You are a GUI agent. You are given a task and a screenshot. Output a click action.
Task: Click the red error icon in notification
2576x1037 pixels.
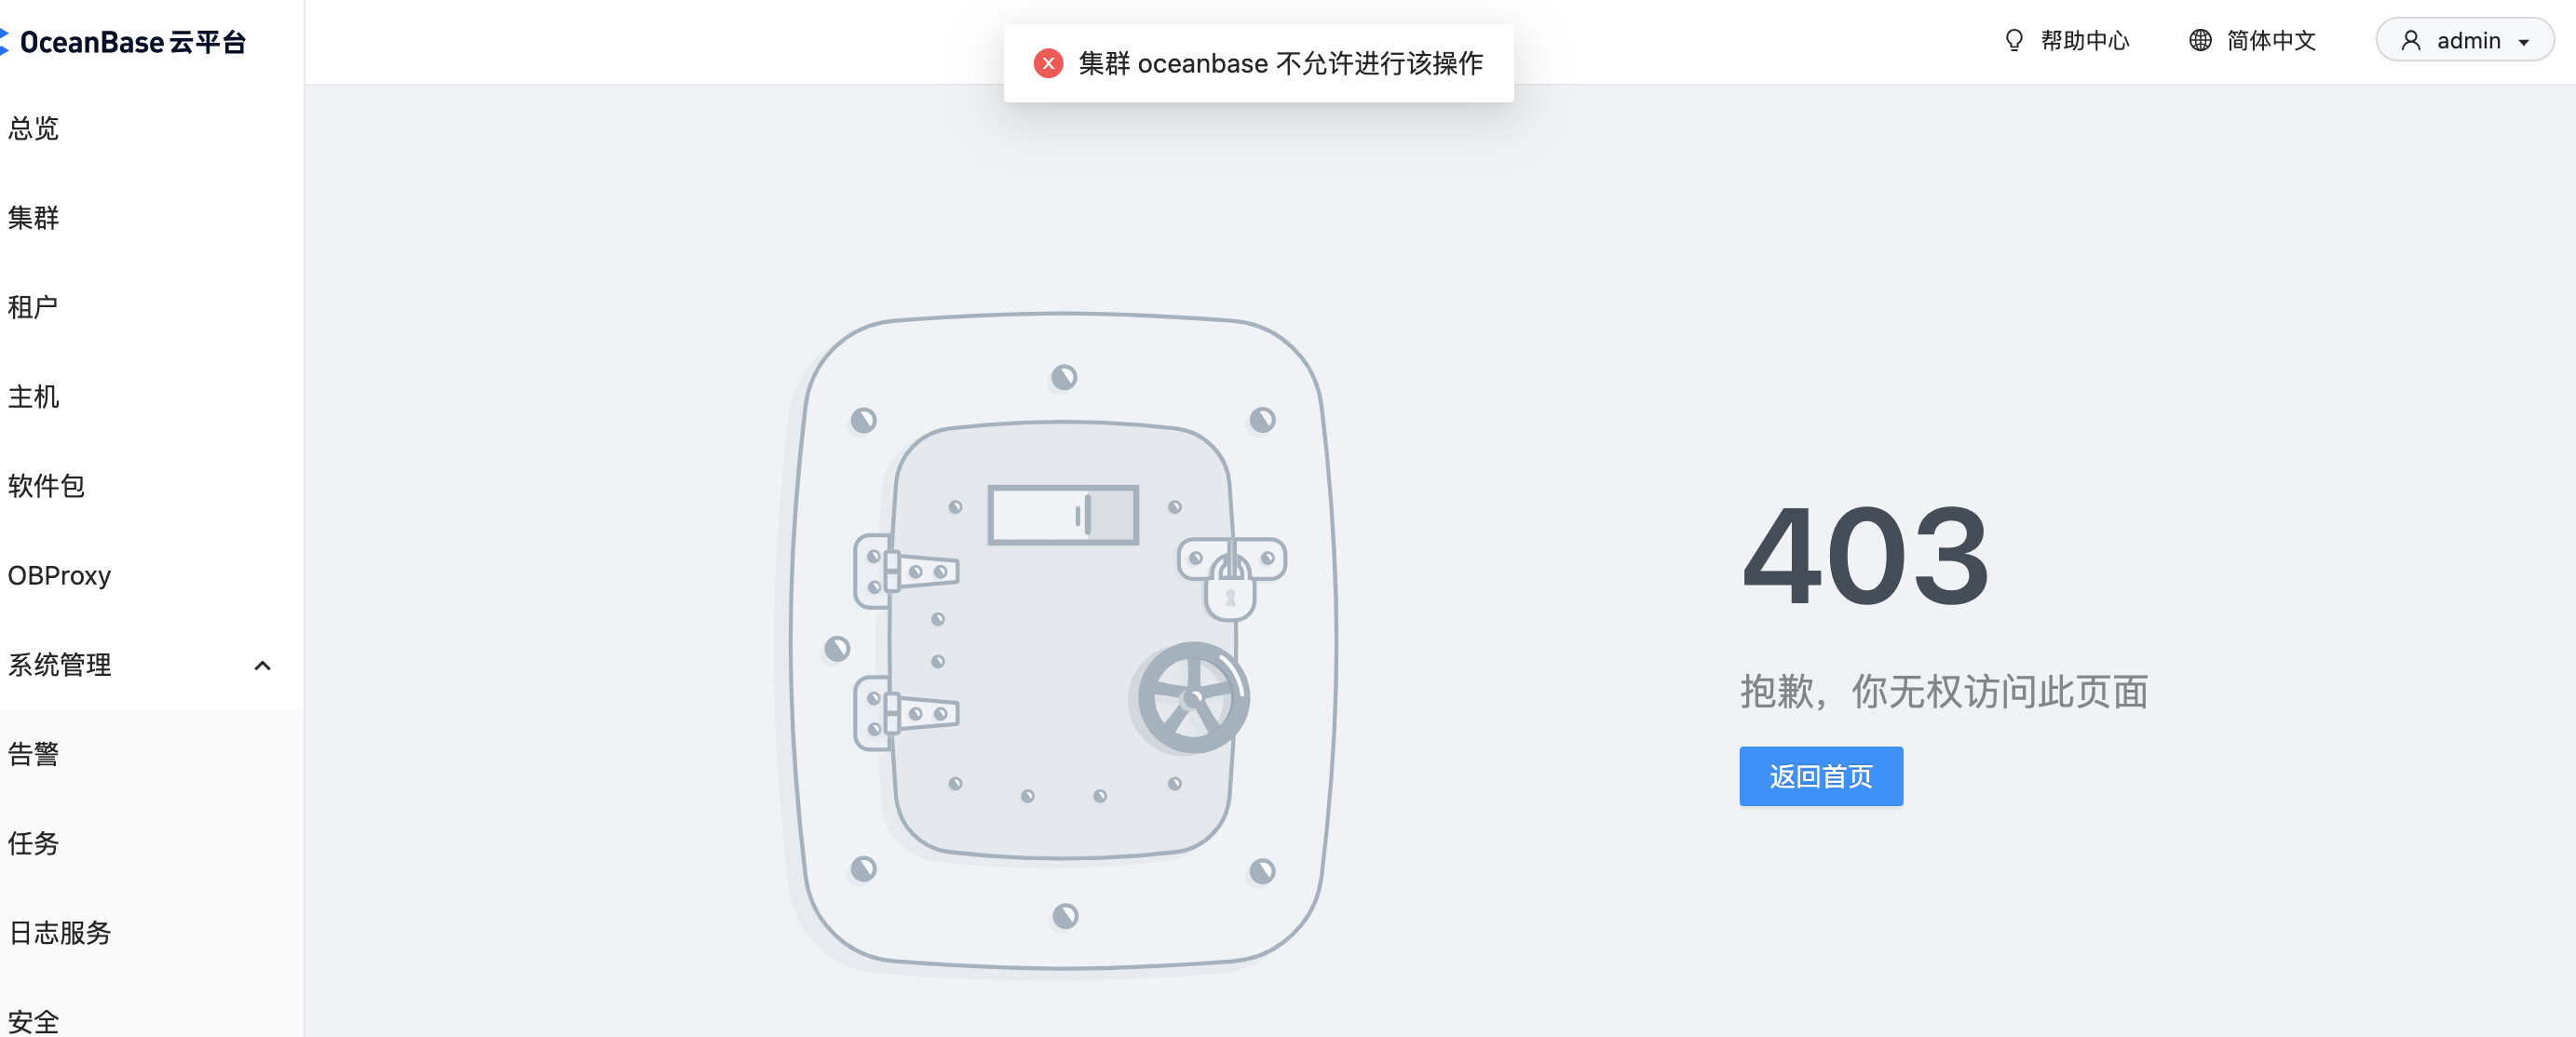[1048, 63]
